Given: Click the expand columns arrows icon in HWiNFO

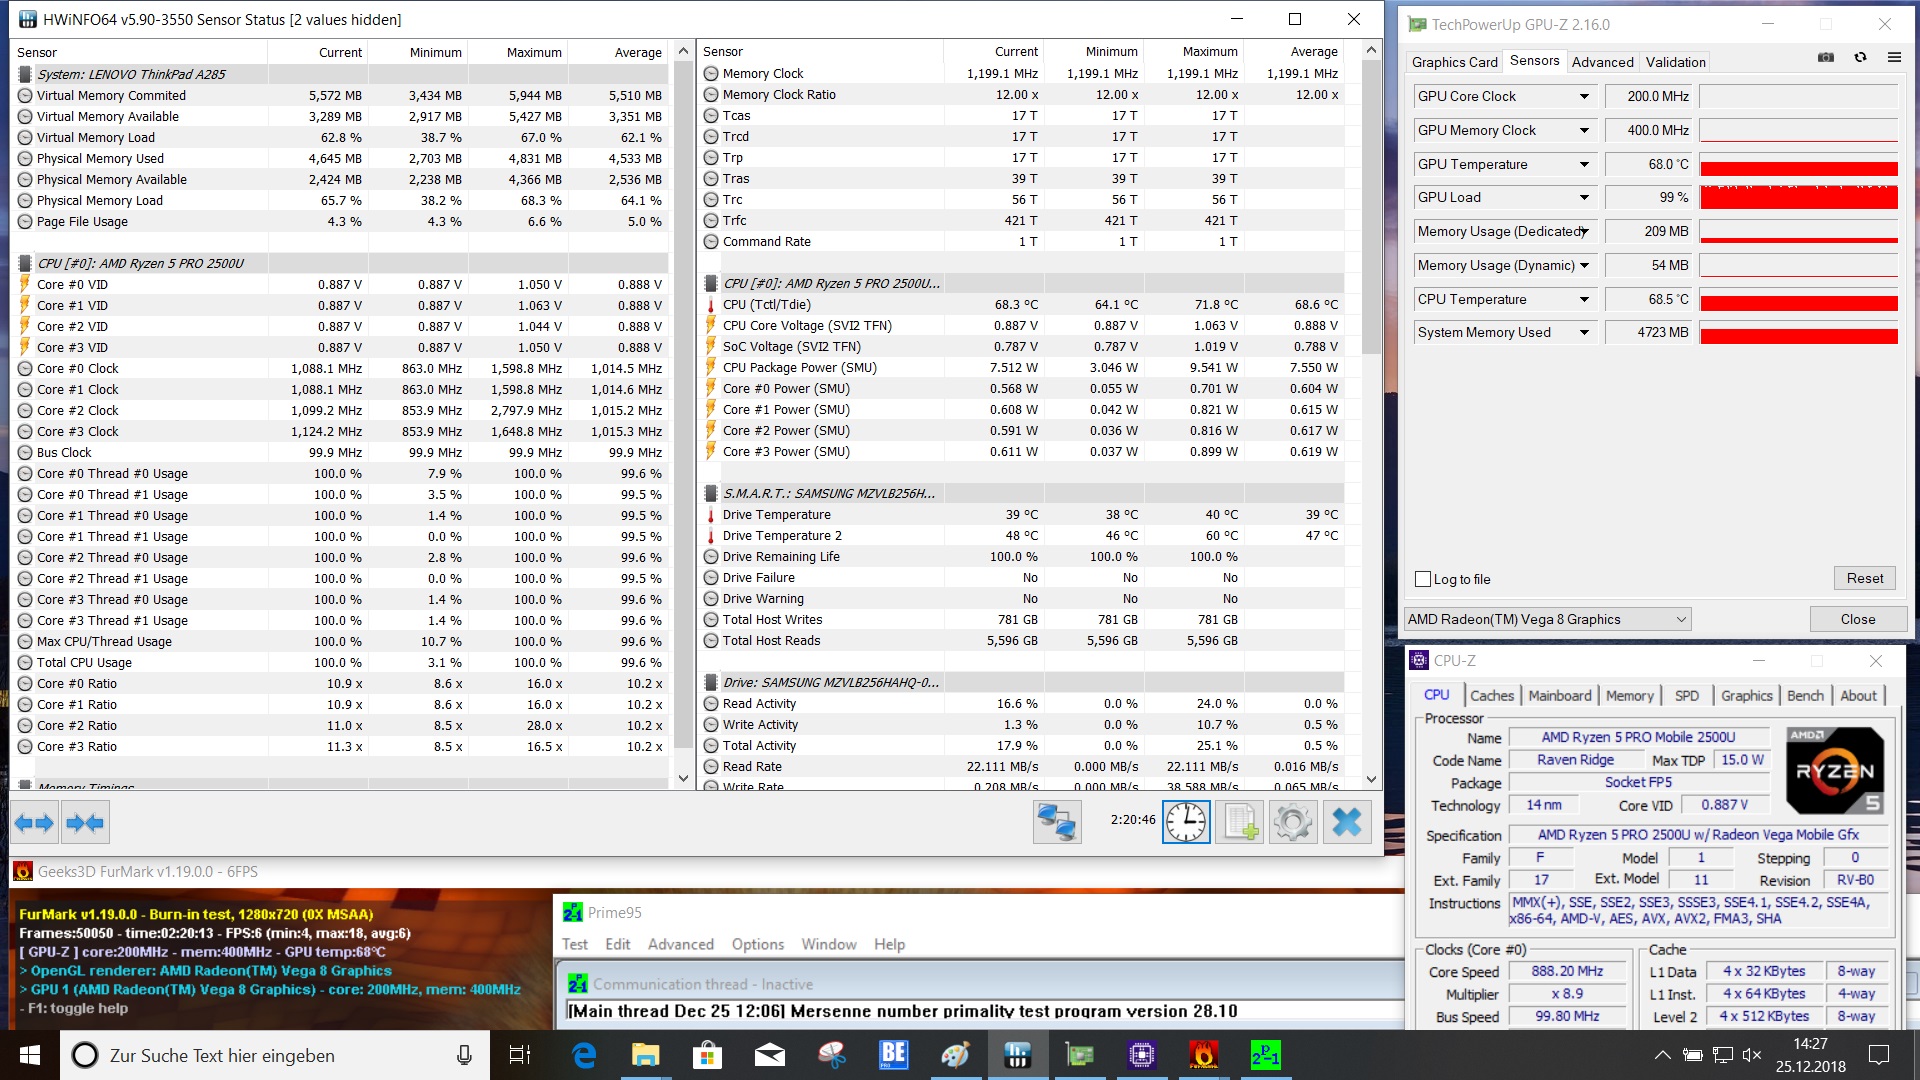Looking at the screenshot, I should click(x=35, y=823).
